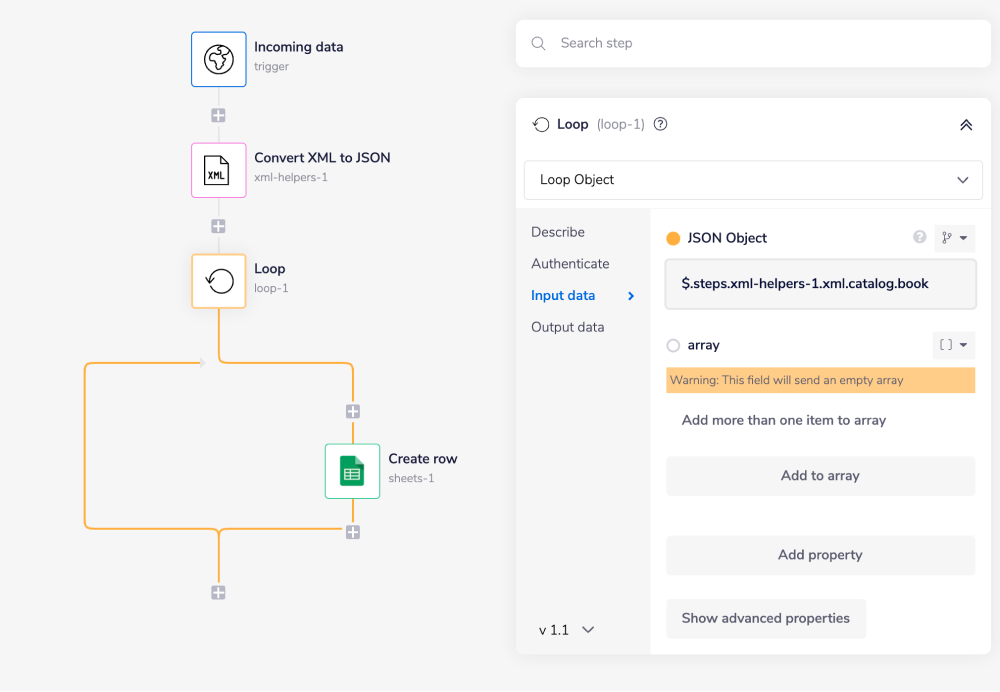Click the Google Sheets Create row icon
This screenshot has width=1000, height=692.
pos(352,471)
